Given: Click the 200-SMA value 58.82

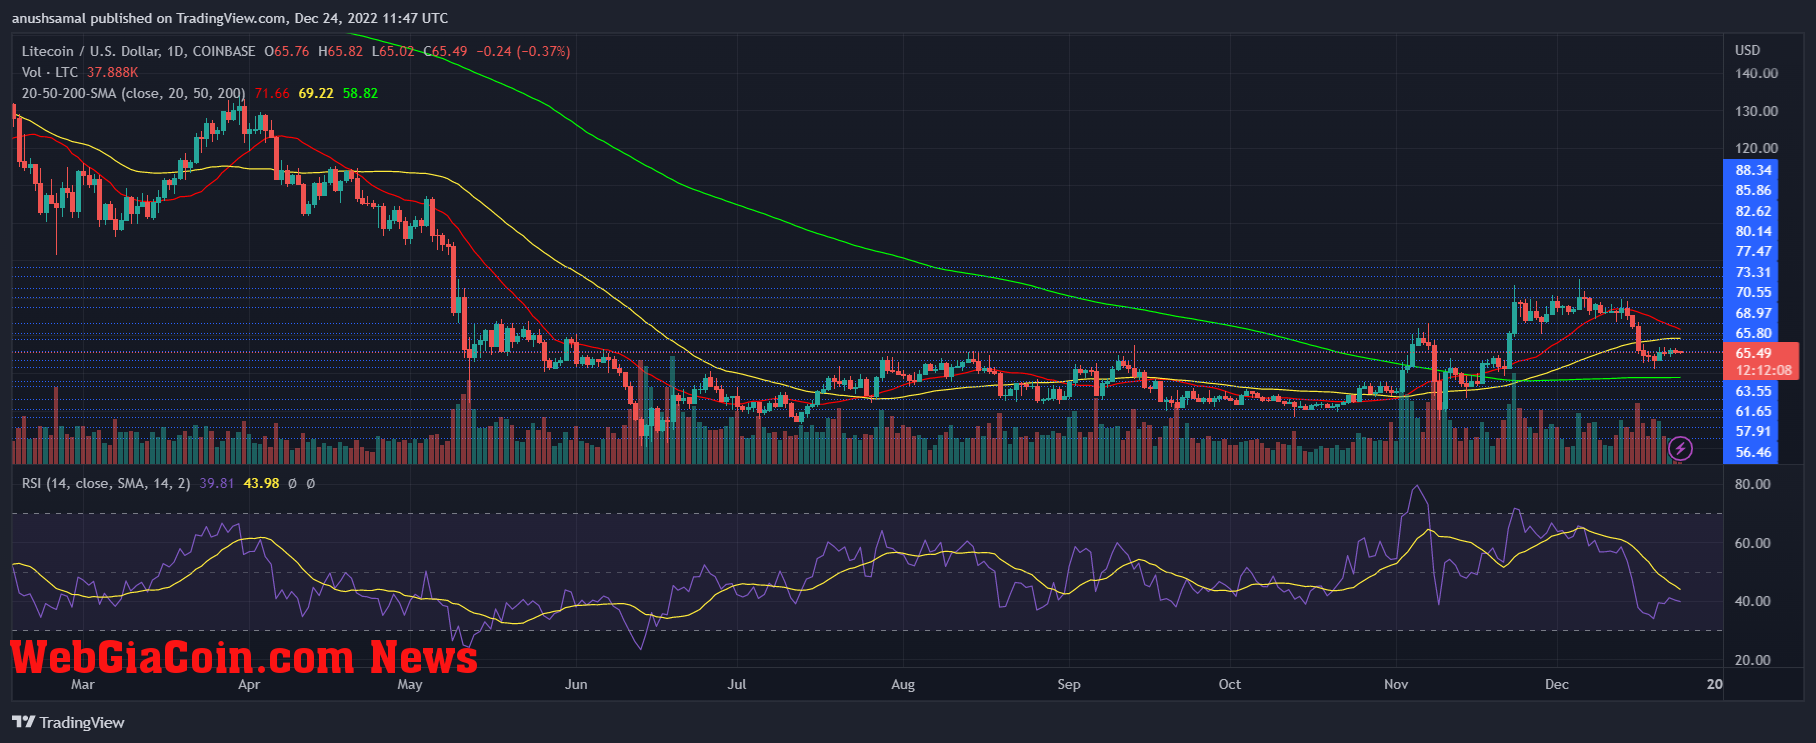Looking at the screenshot, I should tap(360, 93).
